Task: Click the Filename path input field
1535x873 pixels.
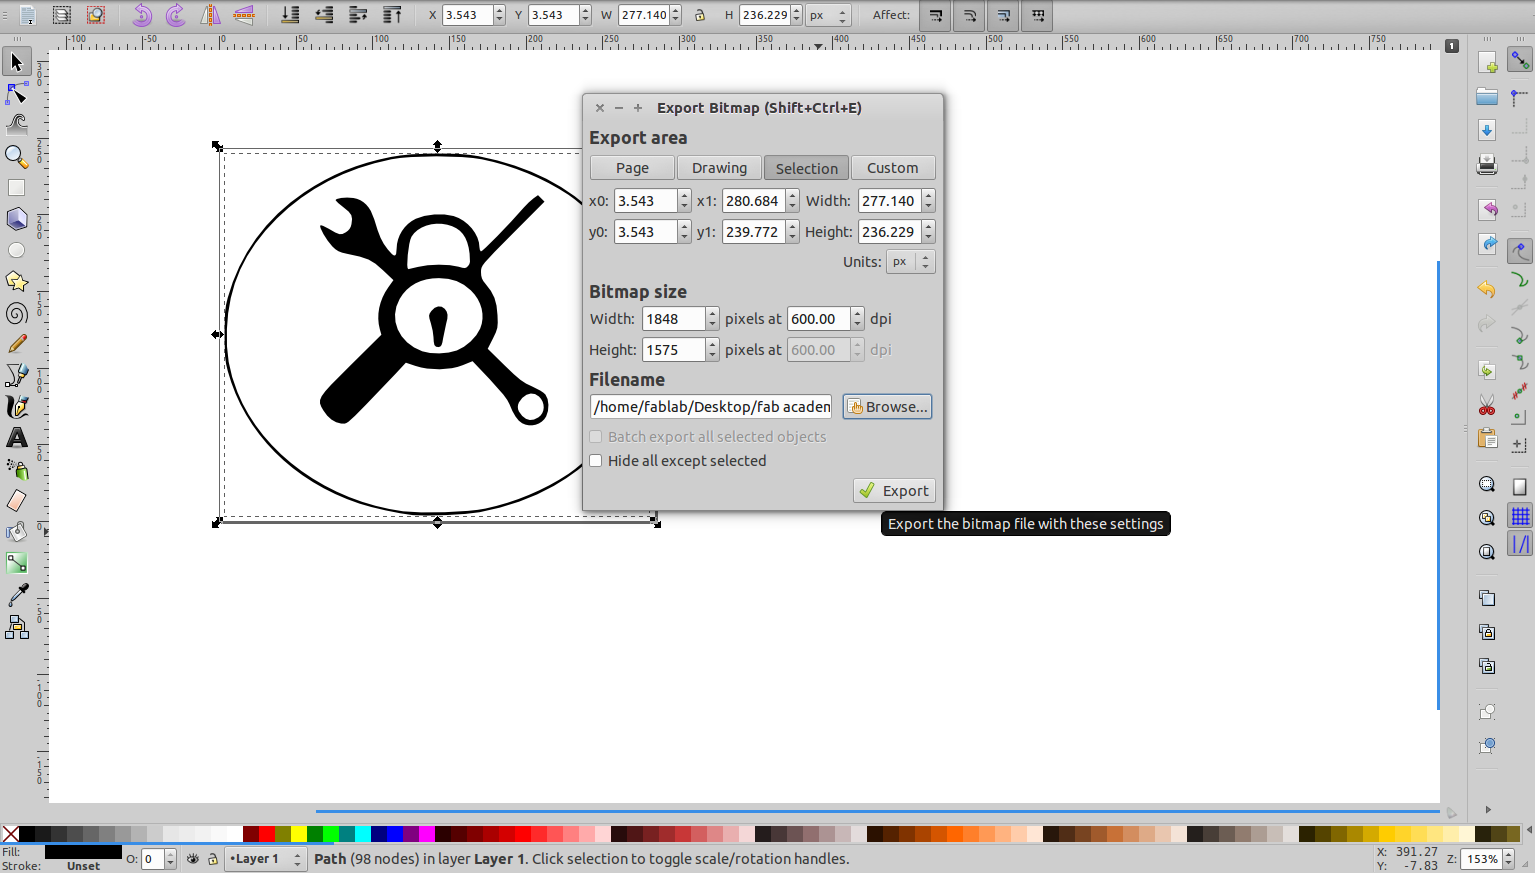Action: click(711, 407)
